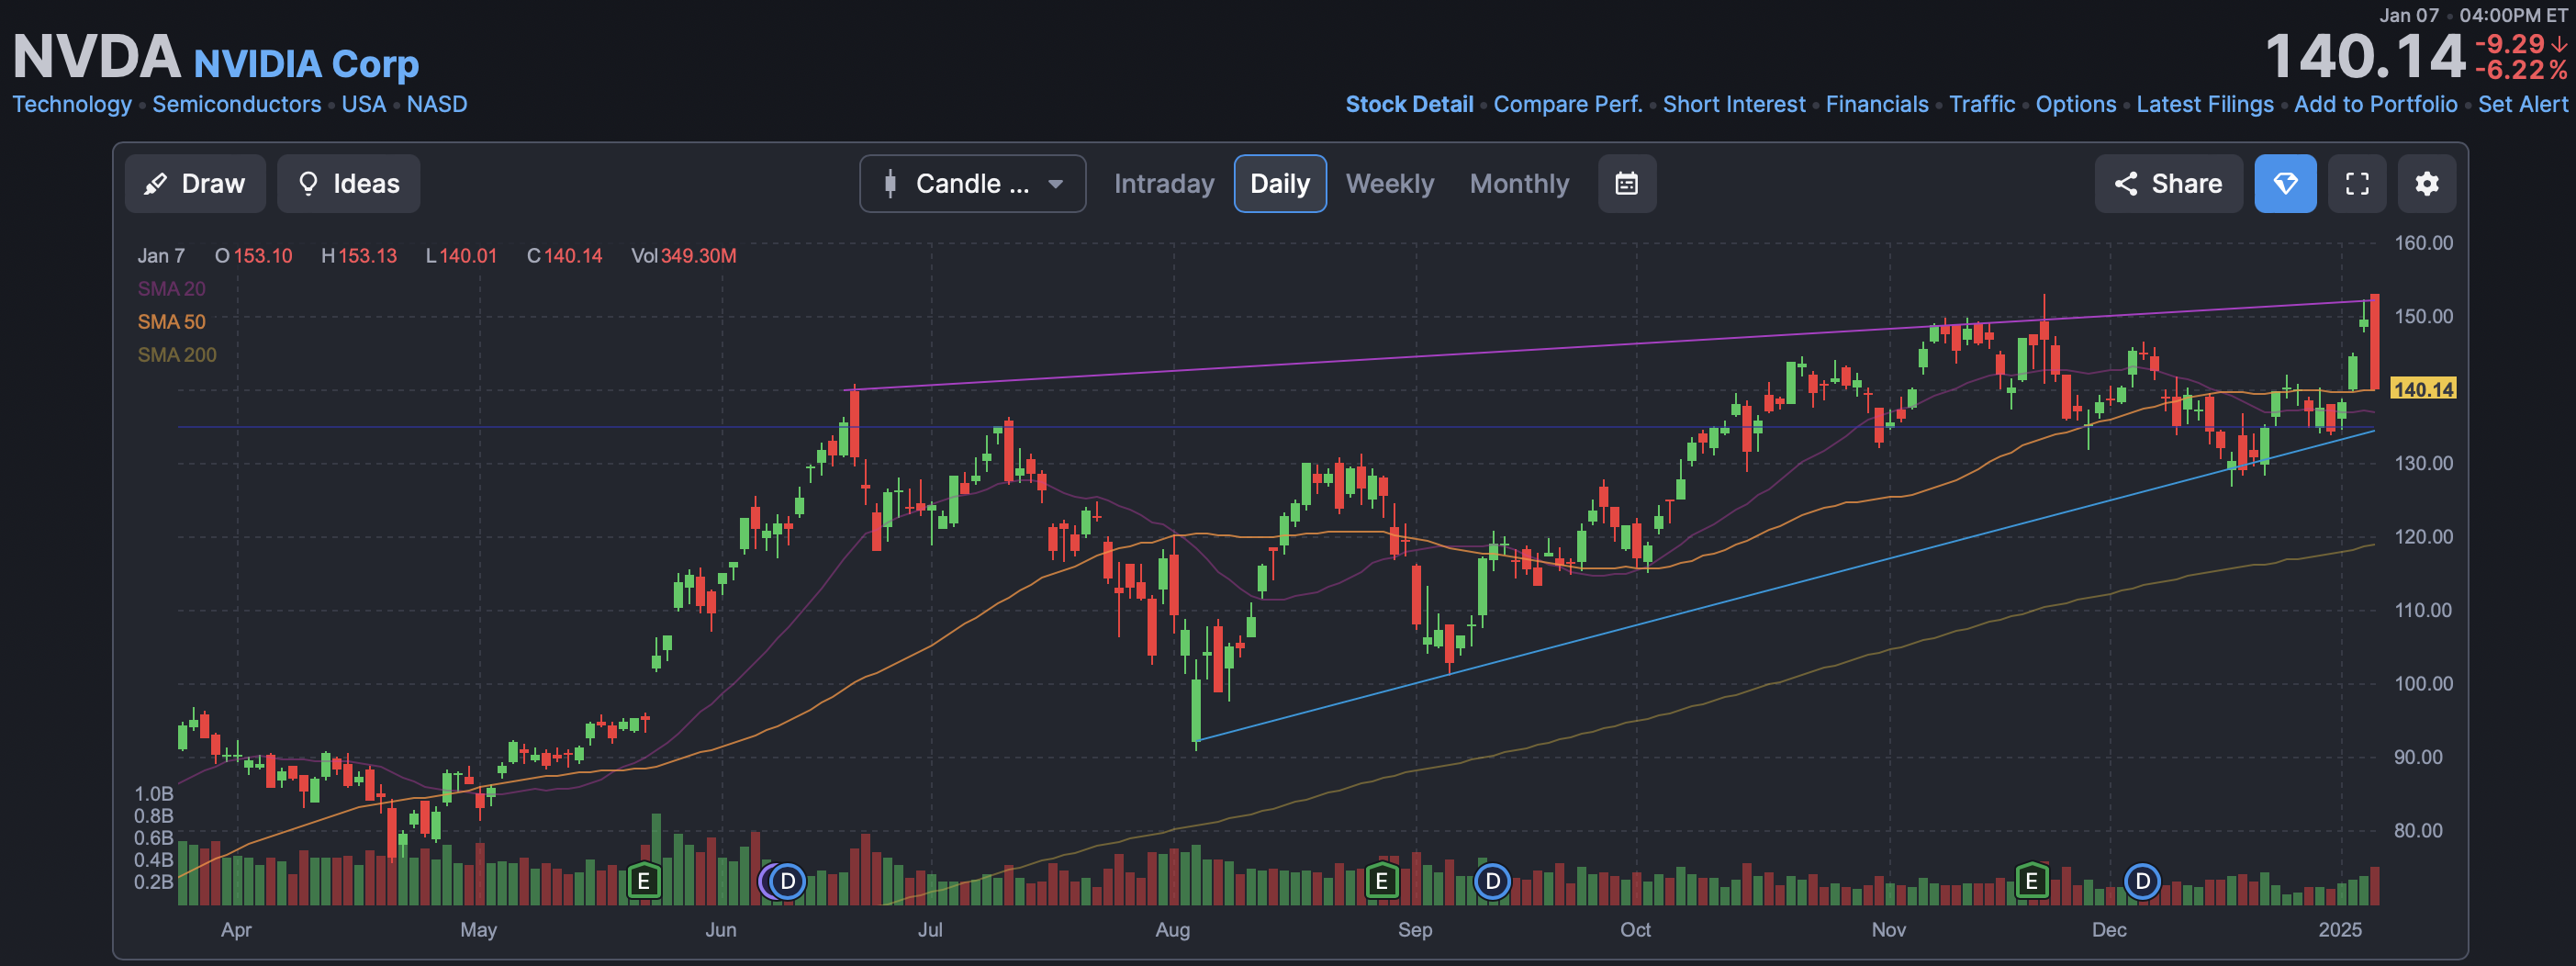Screen dimensions: 2576x966
Task: Click the Aug label on time axis
Action: click(1172, 930)
